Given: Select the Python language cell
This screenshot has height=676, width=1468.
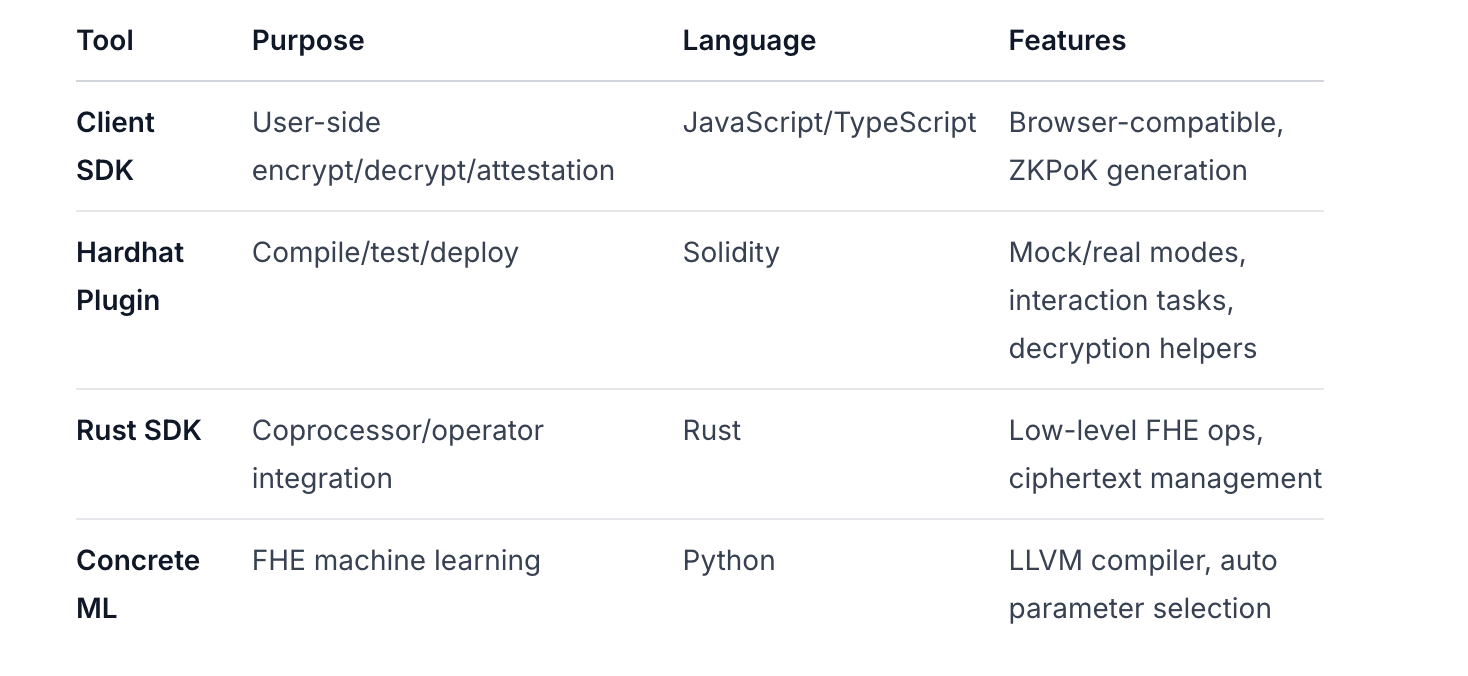Looking at the screenshot, I should (729, 560).
